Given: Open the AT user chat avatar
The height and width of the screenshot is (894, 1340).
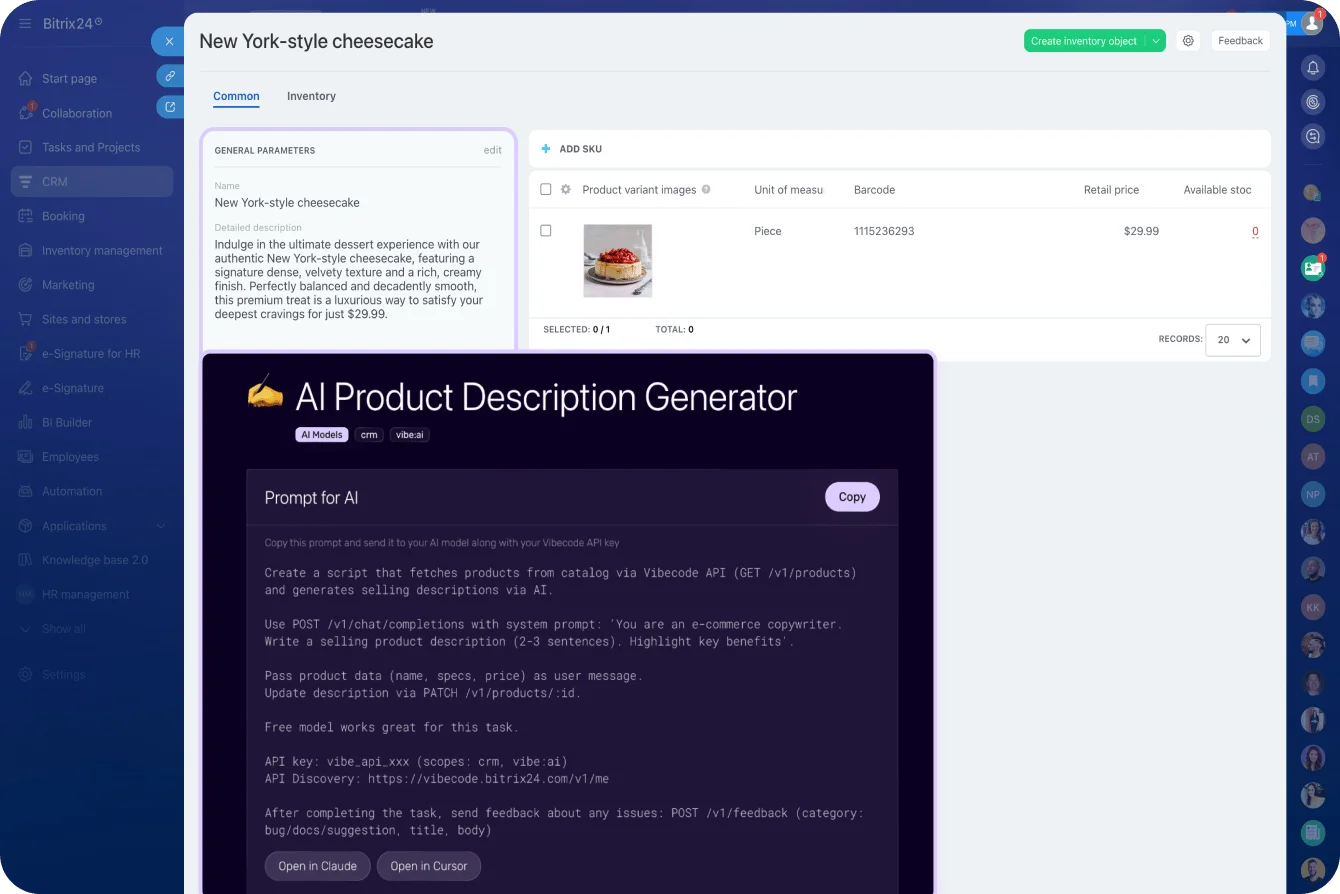Looking at the screenshot, I should point(1313,457).
